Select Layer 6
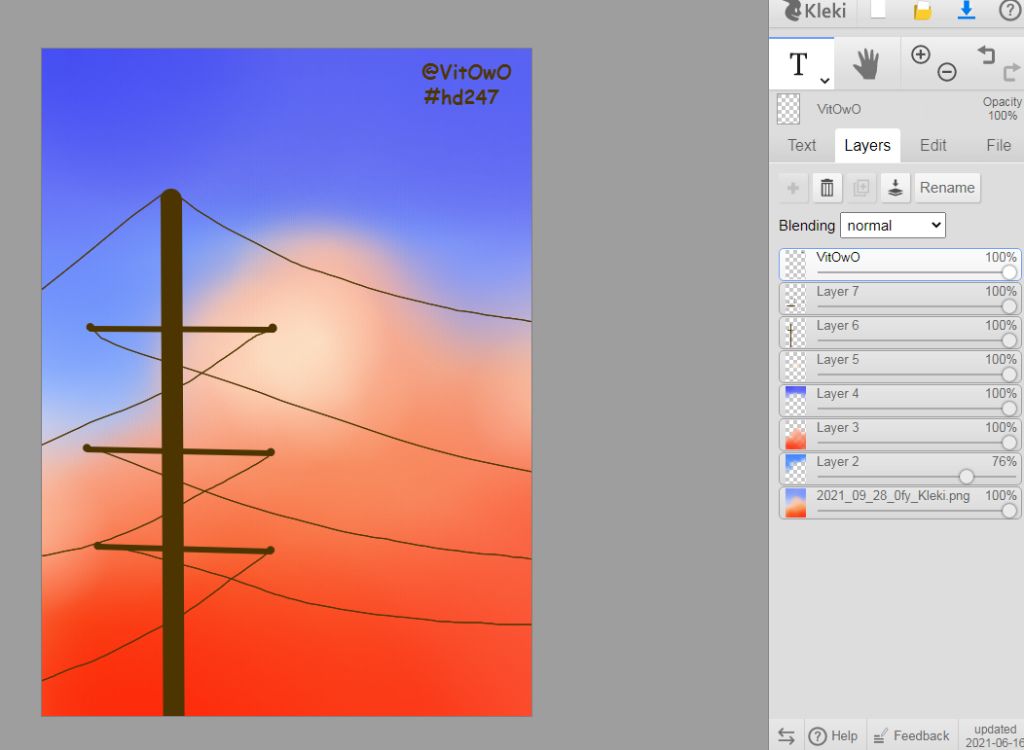 pyautogui.click(x=900, y=333)
